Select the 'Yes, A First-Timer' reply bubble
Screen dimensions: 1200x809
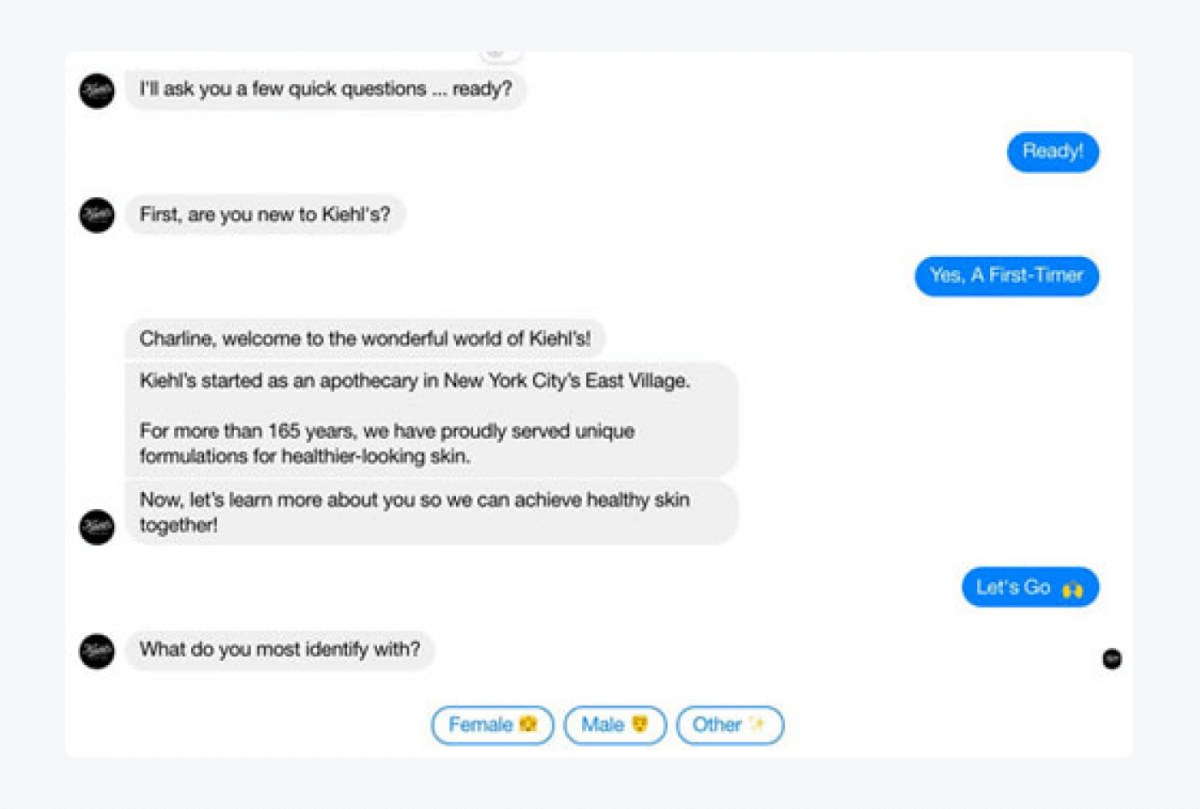click(x=1006, y=276)
